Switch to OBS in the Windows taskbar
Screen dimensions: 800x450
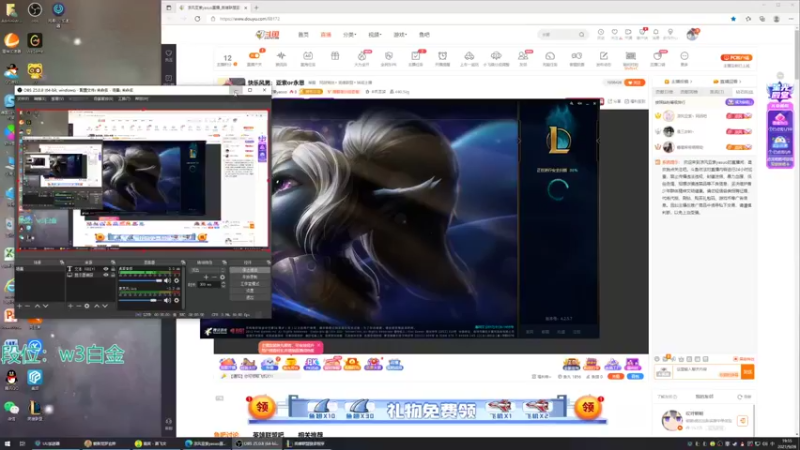click(x=258, y=444)
